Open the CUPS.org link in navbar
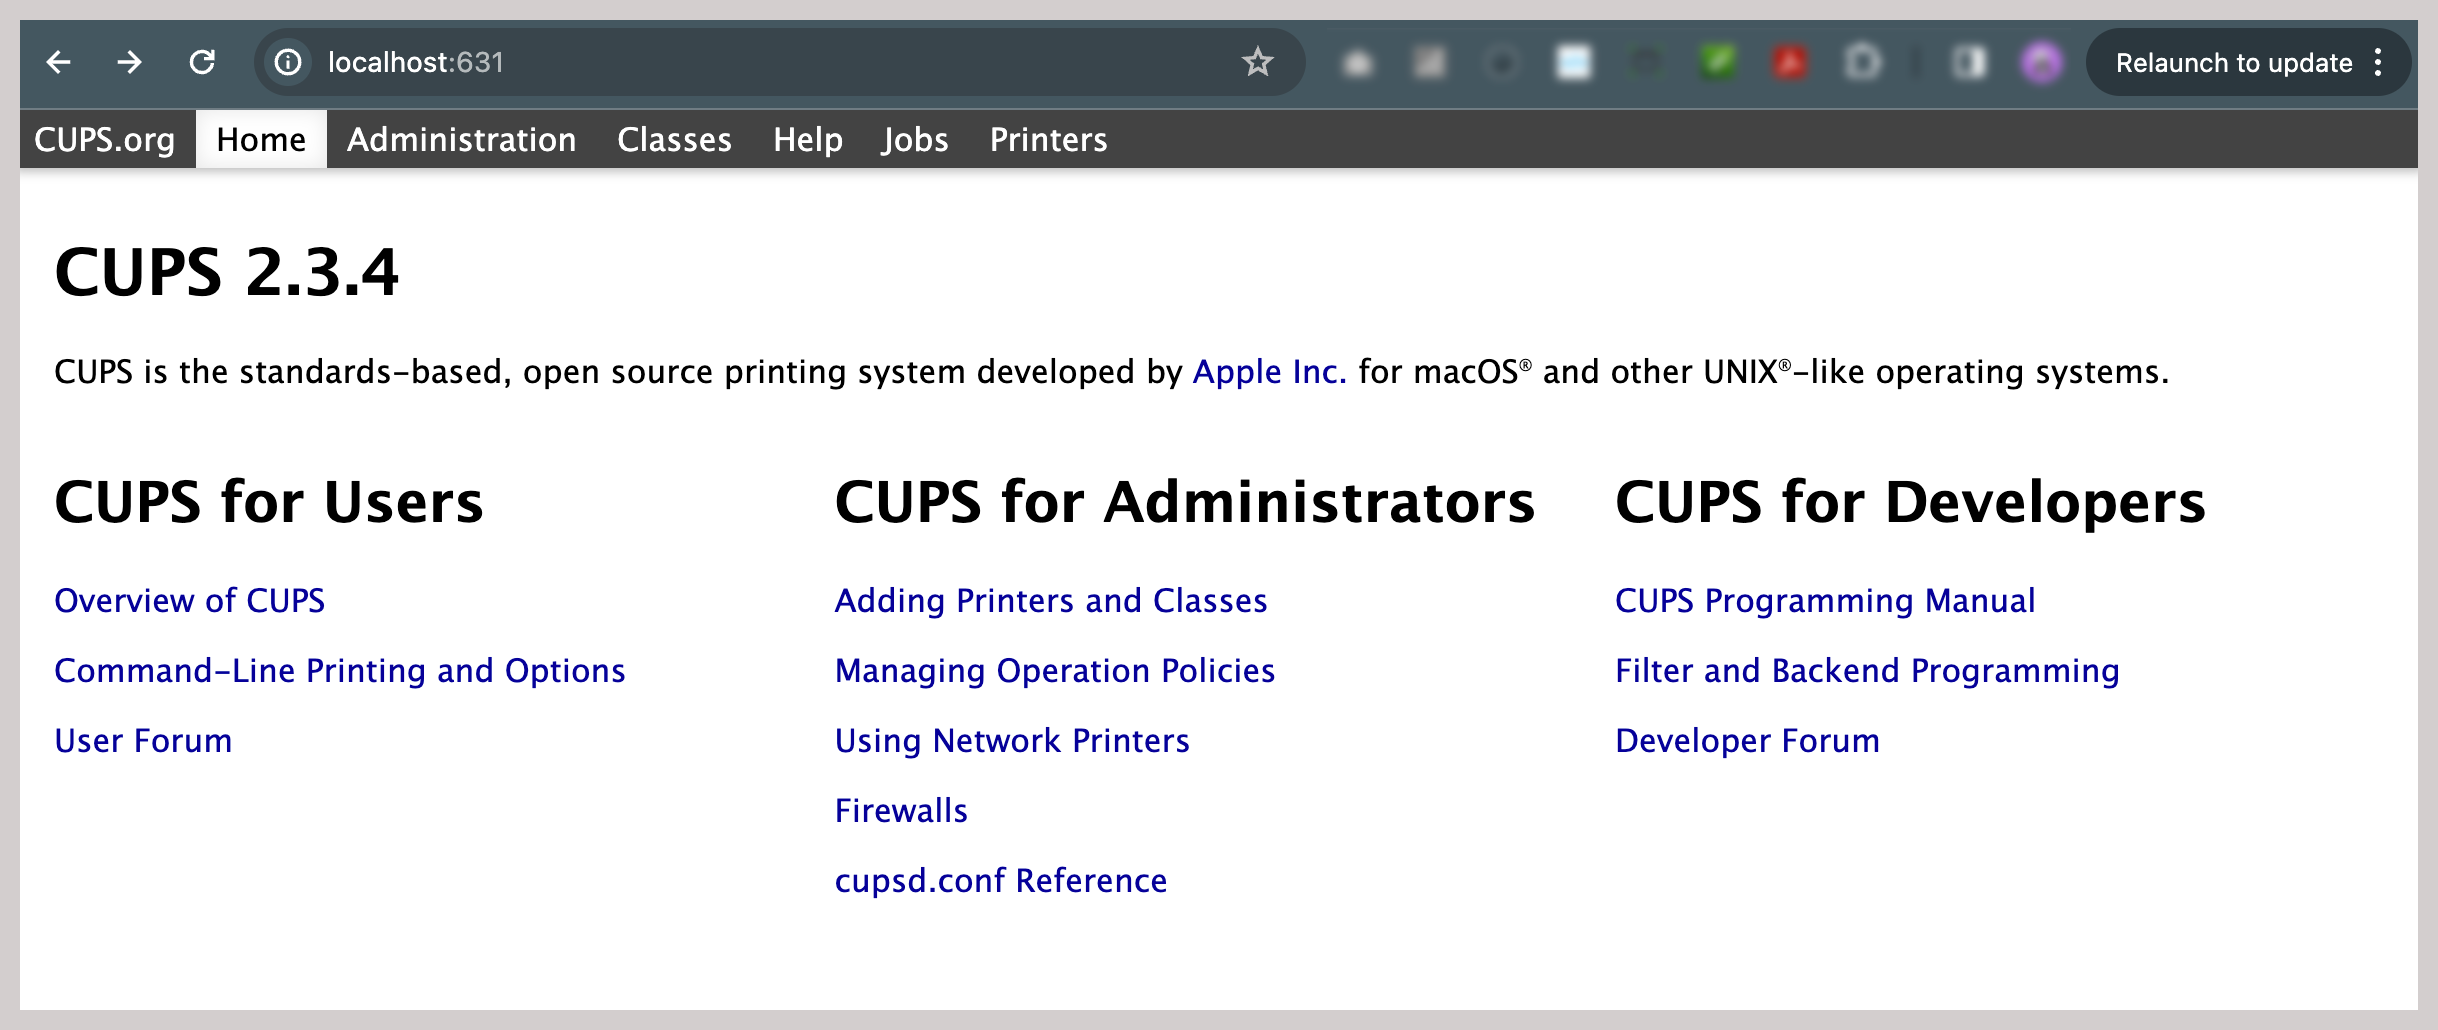Screen dimensions: 2438x1030 pyautogui.click(x=105, y=140)
